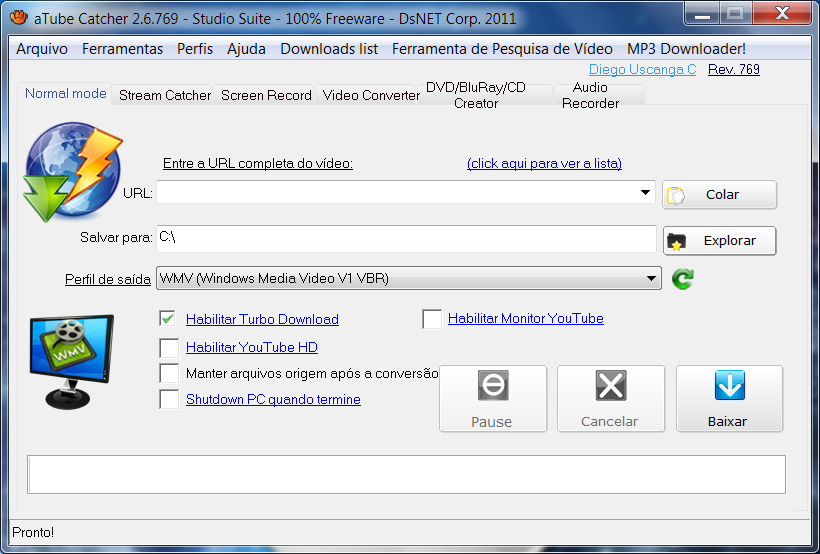Click the aTube Catcher title bar icon

coord(19,17)
